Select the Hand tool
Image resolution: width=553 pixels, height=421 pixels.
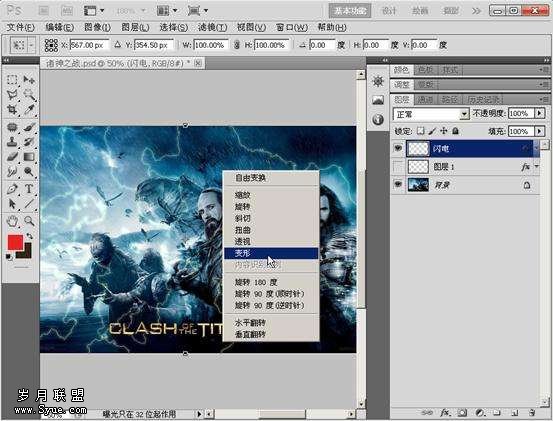[x=12, y=221]
